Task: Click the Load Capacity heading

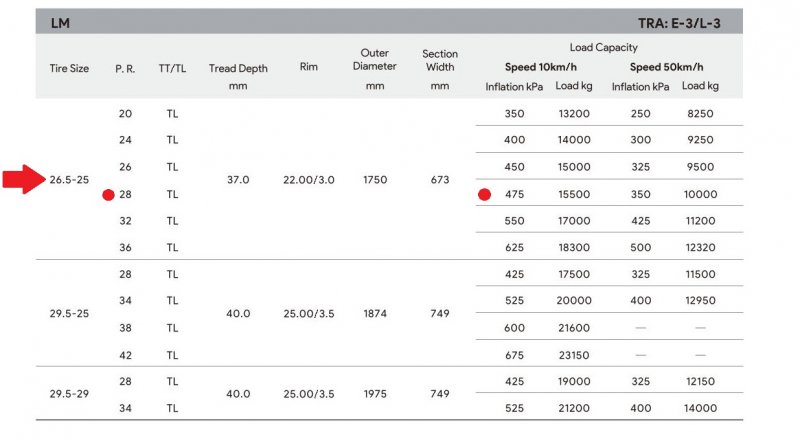Action: pyautogui.click(x=603, y=47)
